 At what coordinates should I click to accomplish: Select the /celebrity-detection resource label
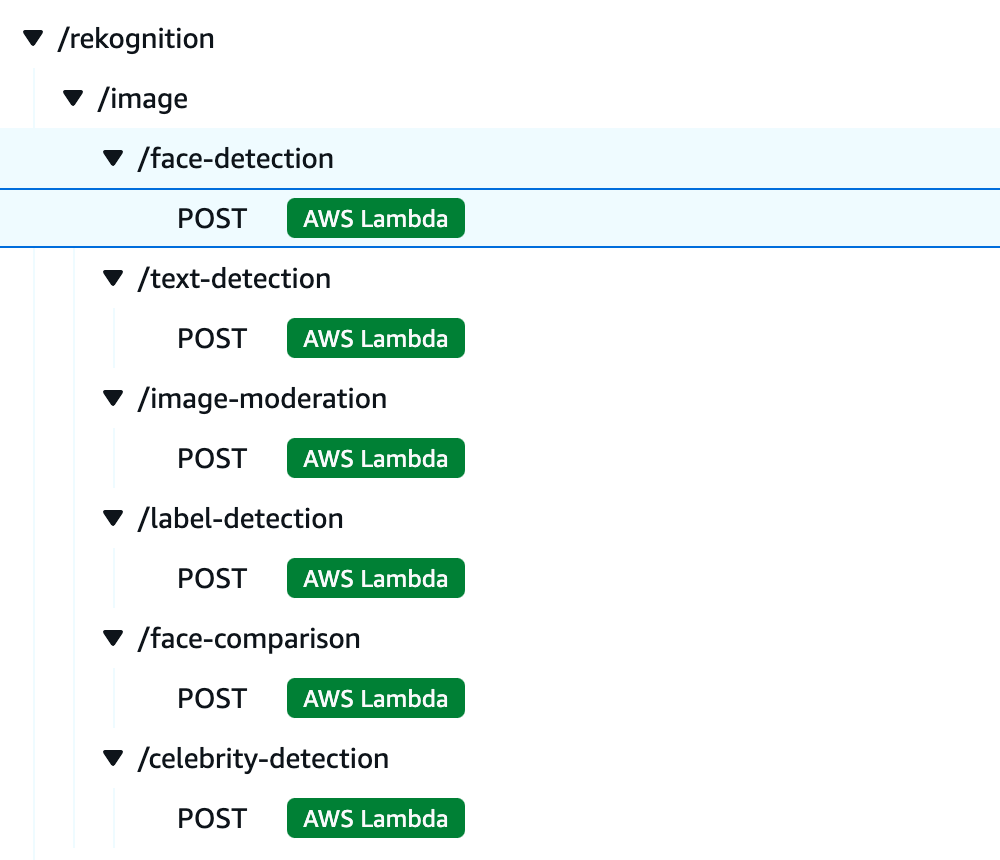[x=263, y=759]
